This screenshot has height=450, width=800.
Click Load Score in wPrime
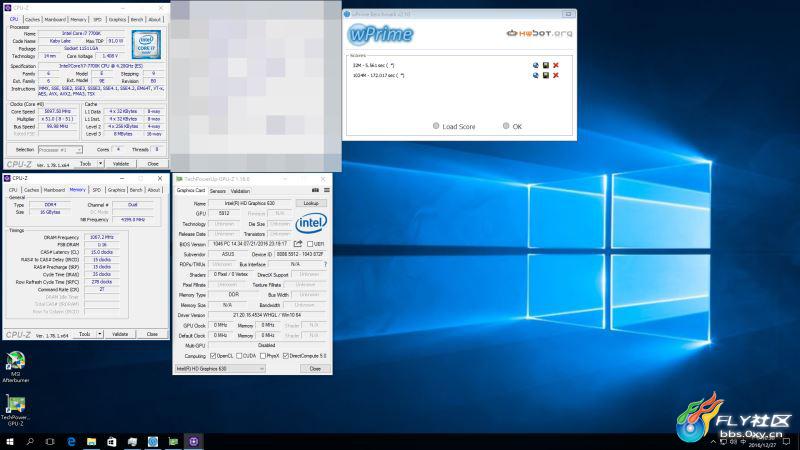point(454,126)
